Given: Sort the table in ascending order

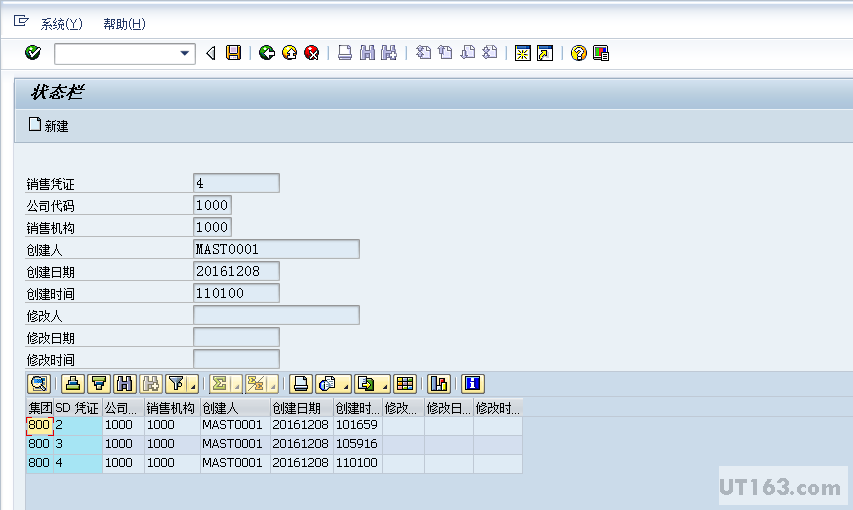Looking at the screenshot, I should pyautogui.click(x=72, y=383).
